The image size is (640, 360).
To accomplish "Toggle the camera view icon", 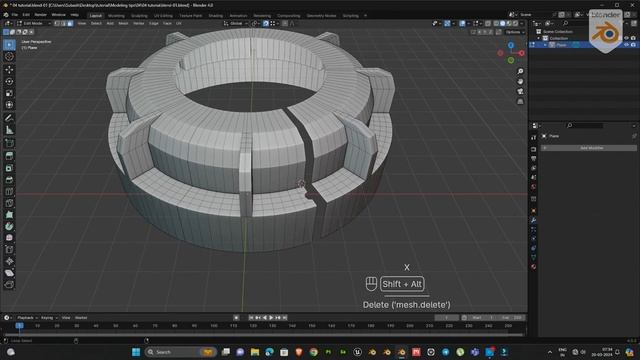I will point(520,91).
